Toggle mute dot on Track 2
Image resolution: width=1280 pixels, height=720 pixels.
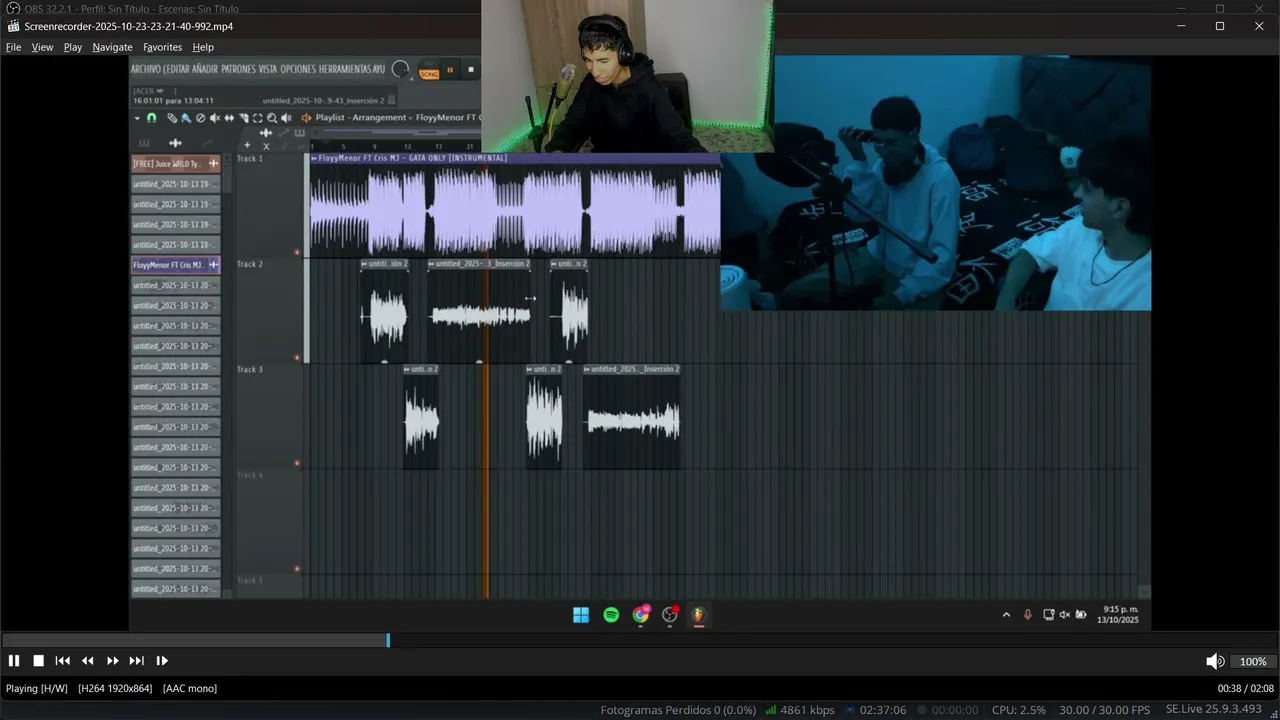(297, 357)
